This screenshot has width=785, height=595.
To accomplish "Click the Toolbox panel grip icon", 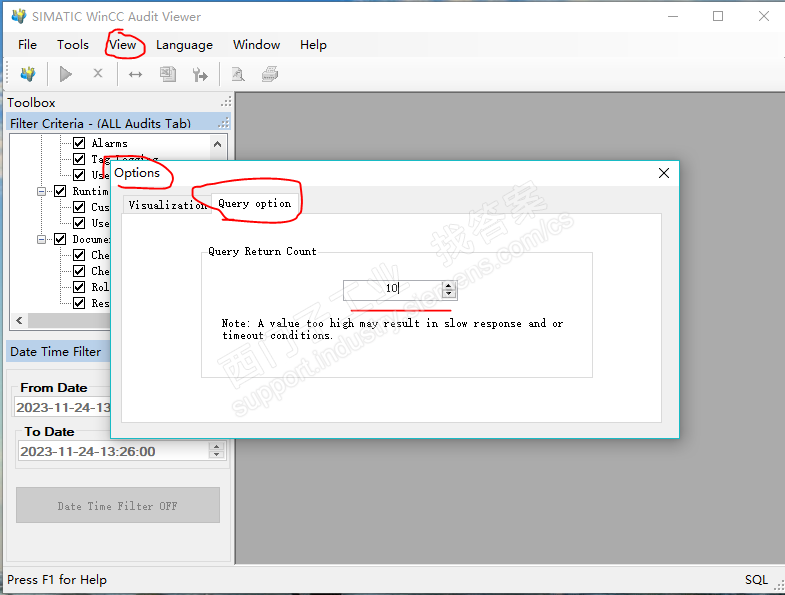I will tap(226, 102).
